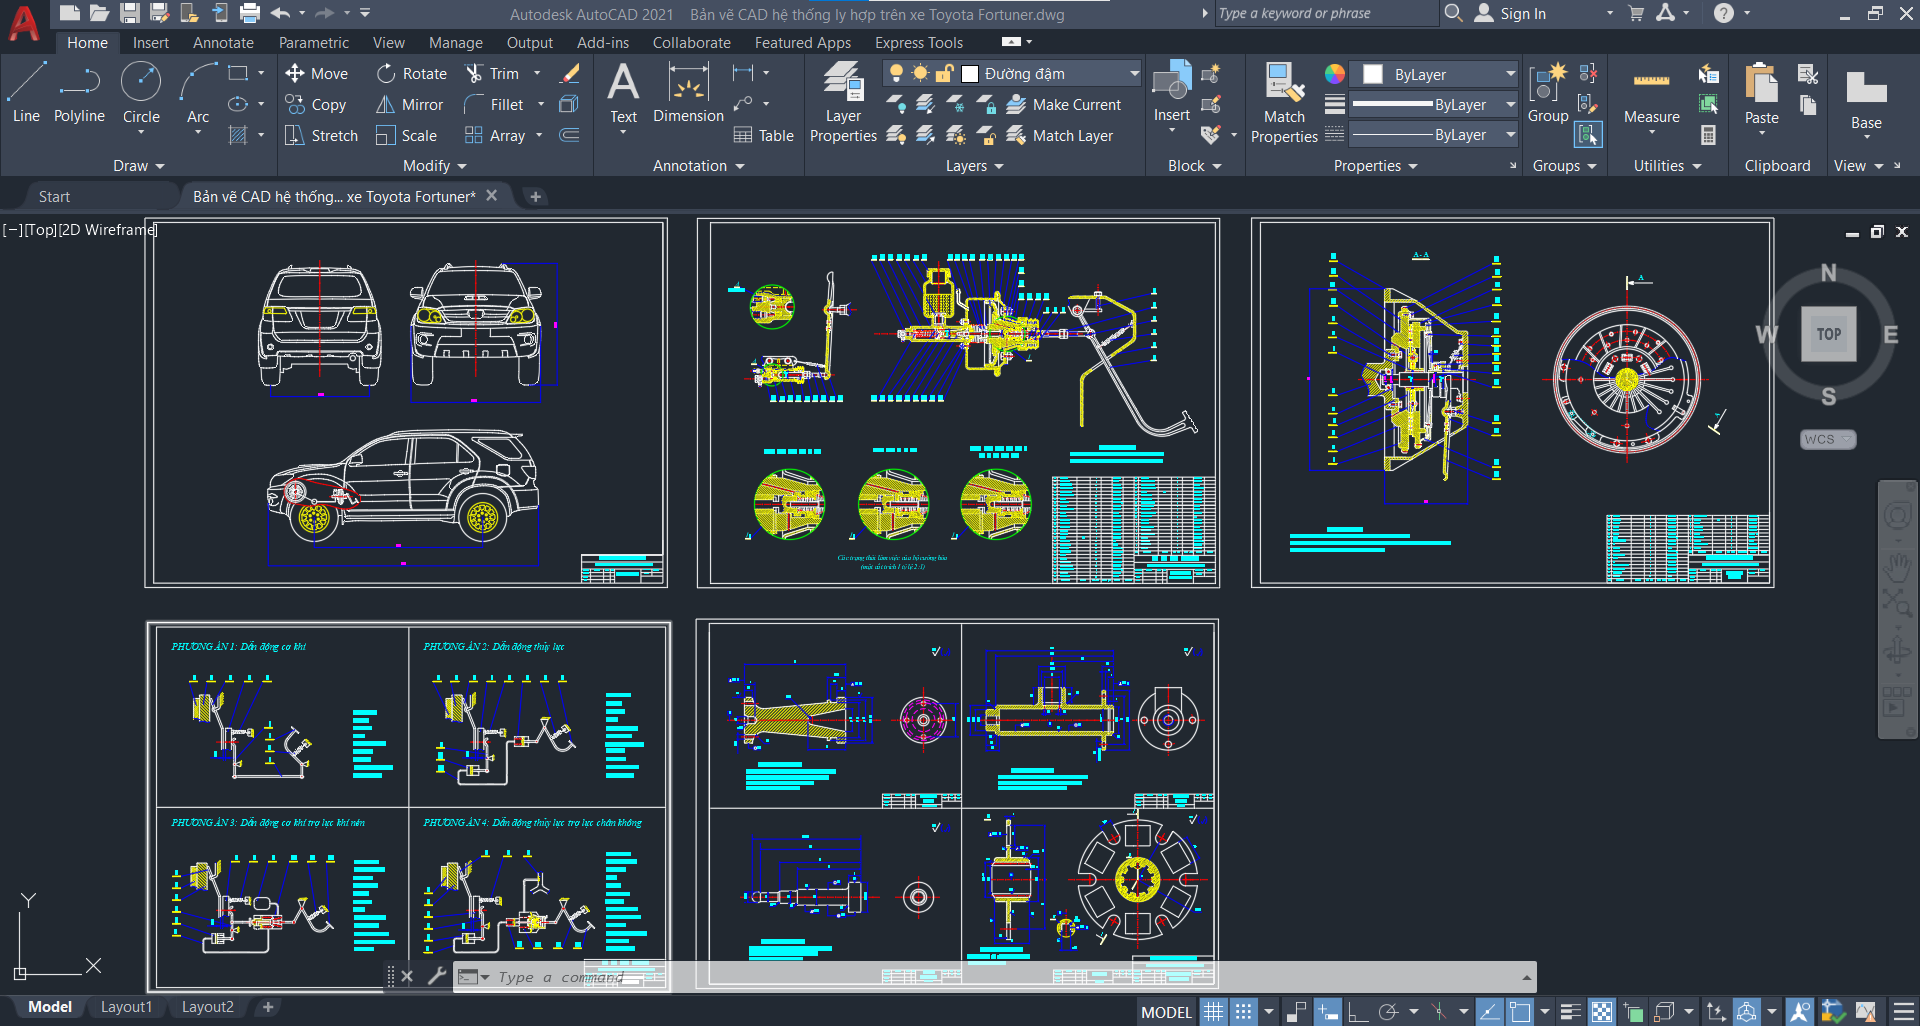
Task: Add a new layout tab
Action: pos(268,1007)
